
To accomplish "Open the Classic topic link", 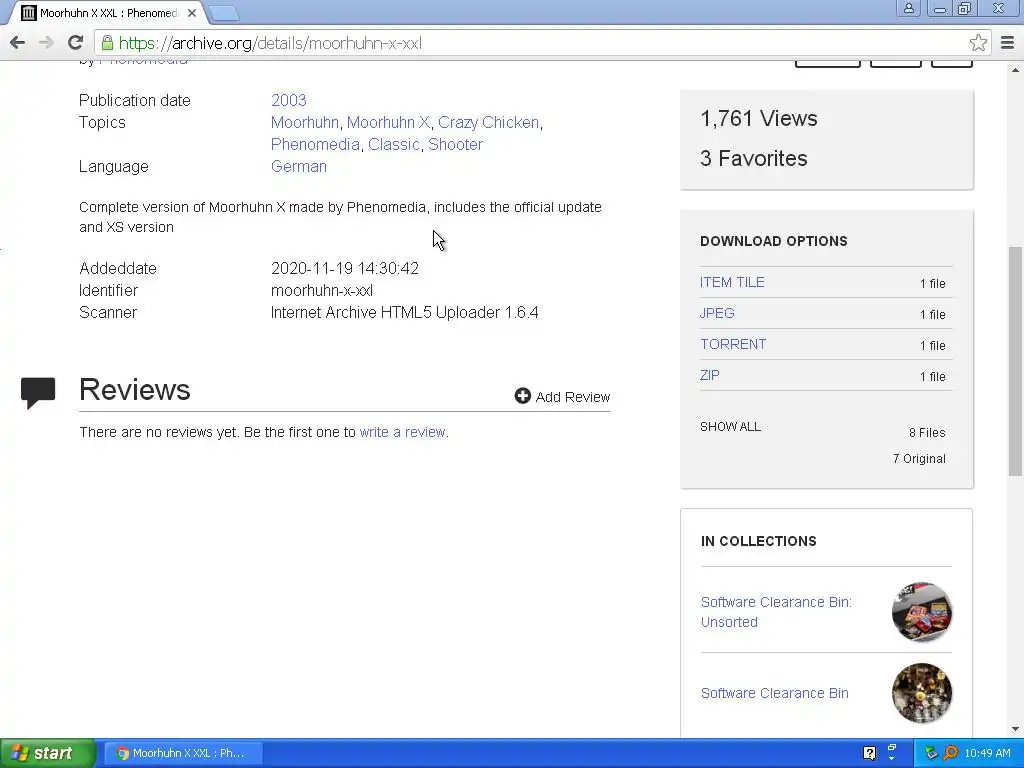I will [x=393, y=144].
